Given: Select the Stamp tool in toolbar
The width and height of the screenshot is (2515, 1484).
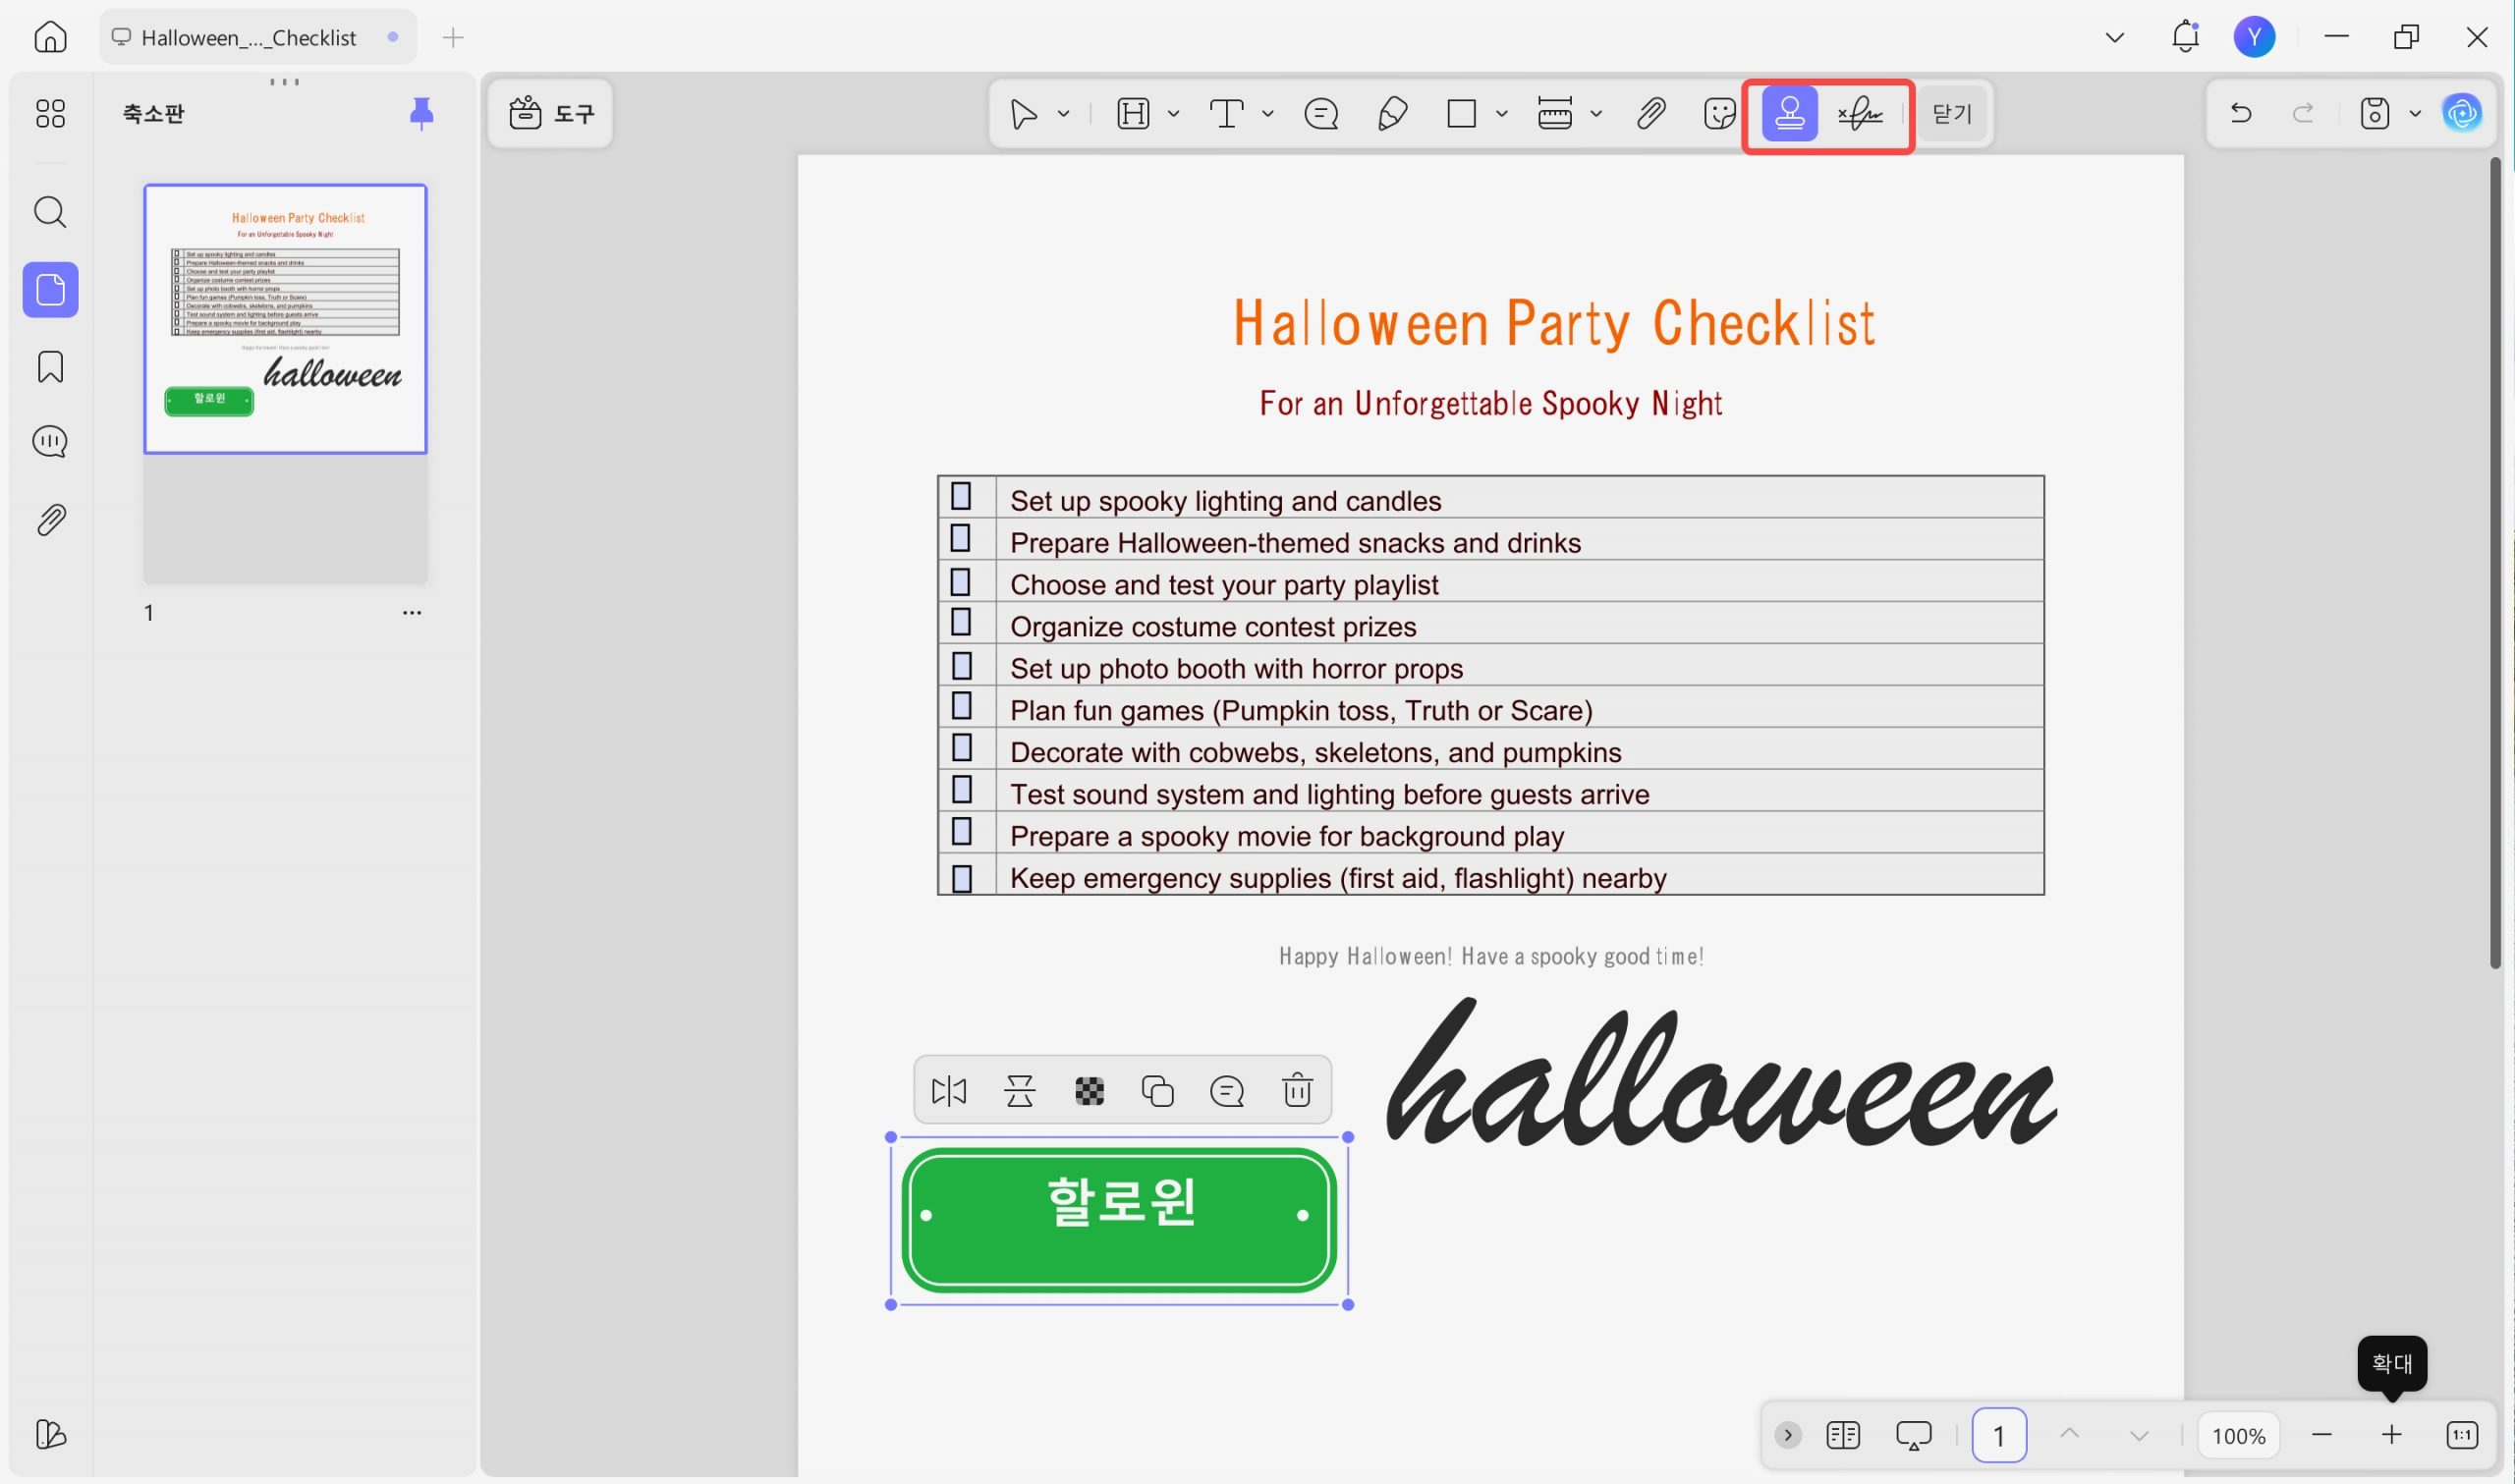Looking at the screenshot, I should click(1789, 114).
